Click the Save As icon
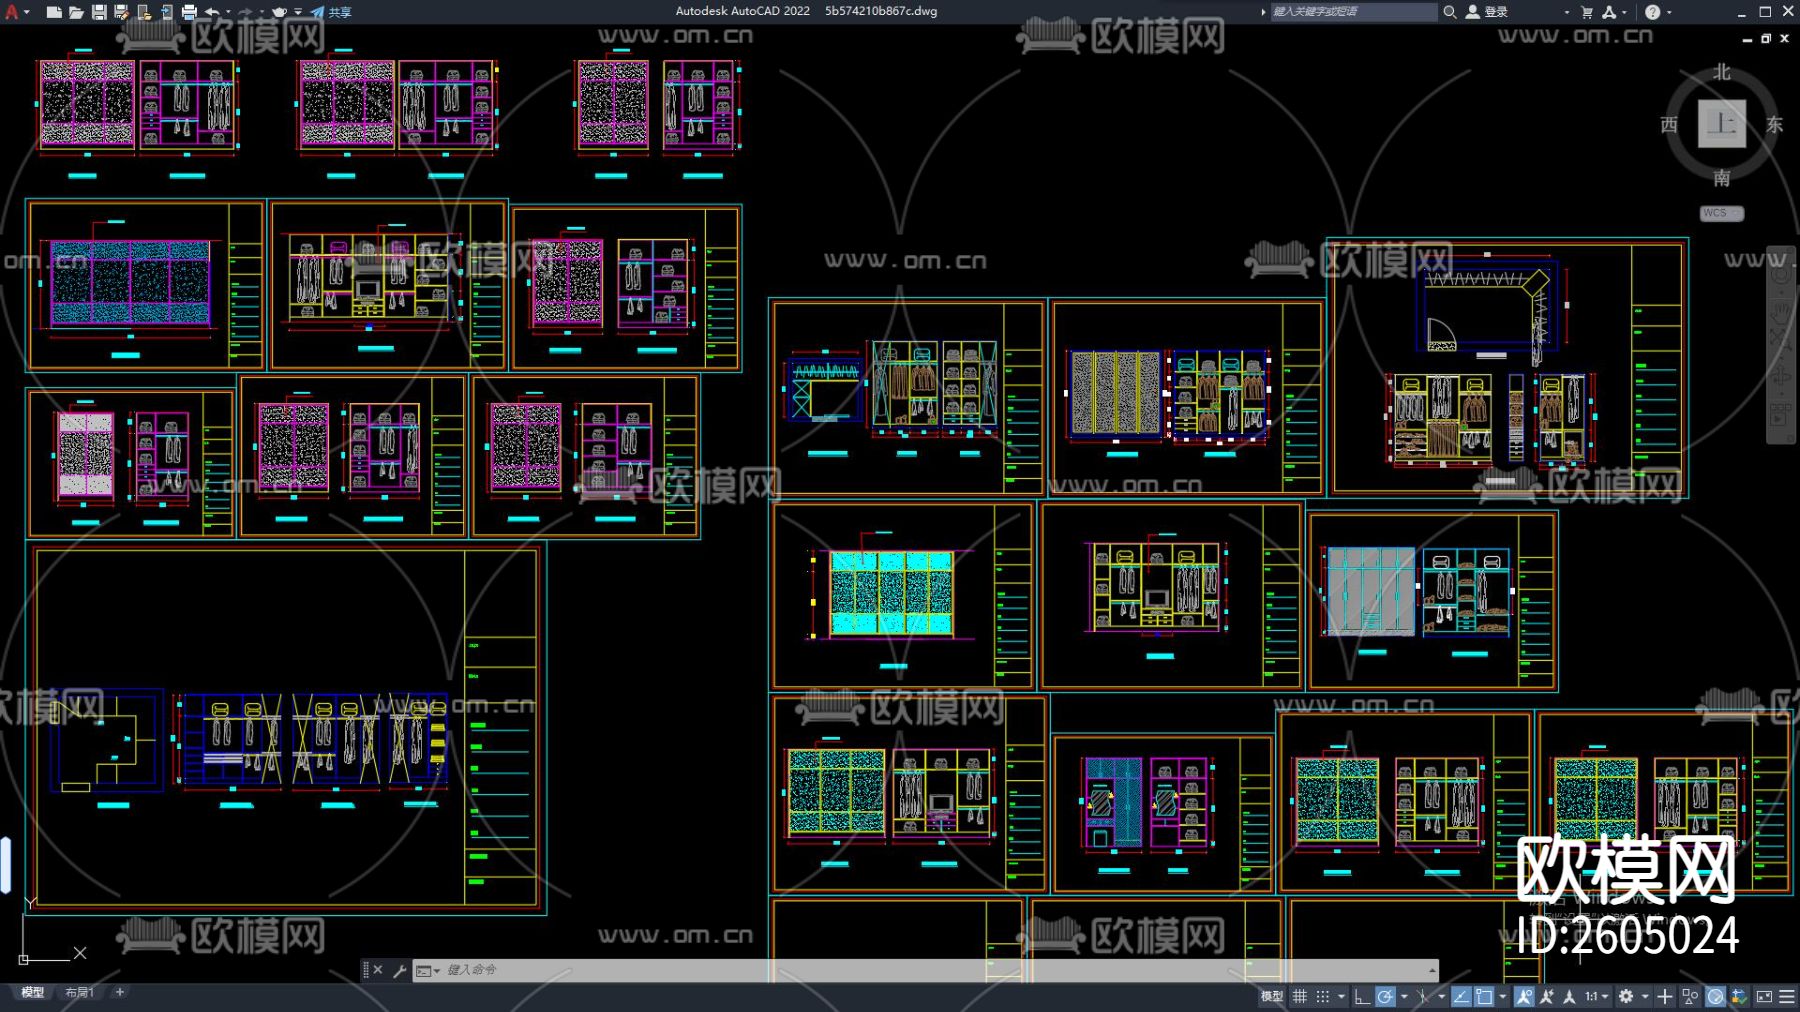 point(121,12)
